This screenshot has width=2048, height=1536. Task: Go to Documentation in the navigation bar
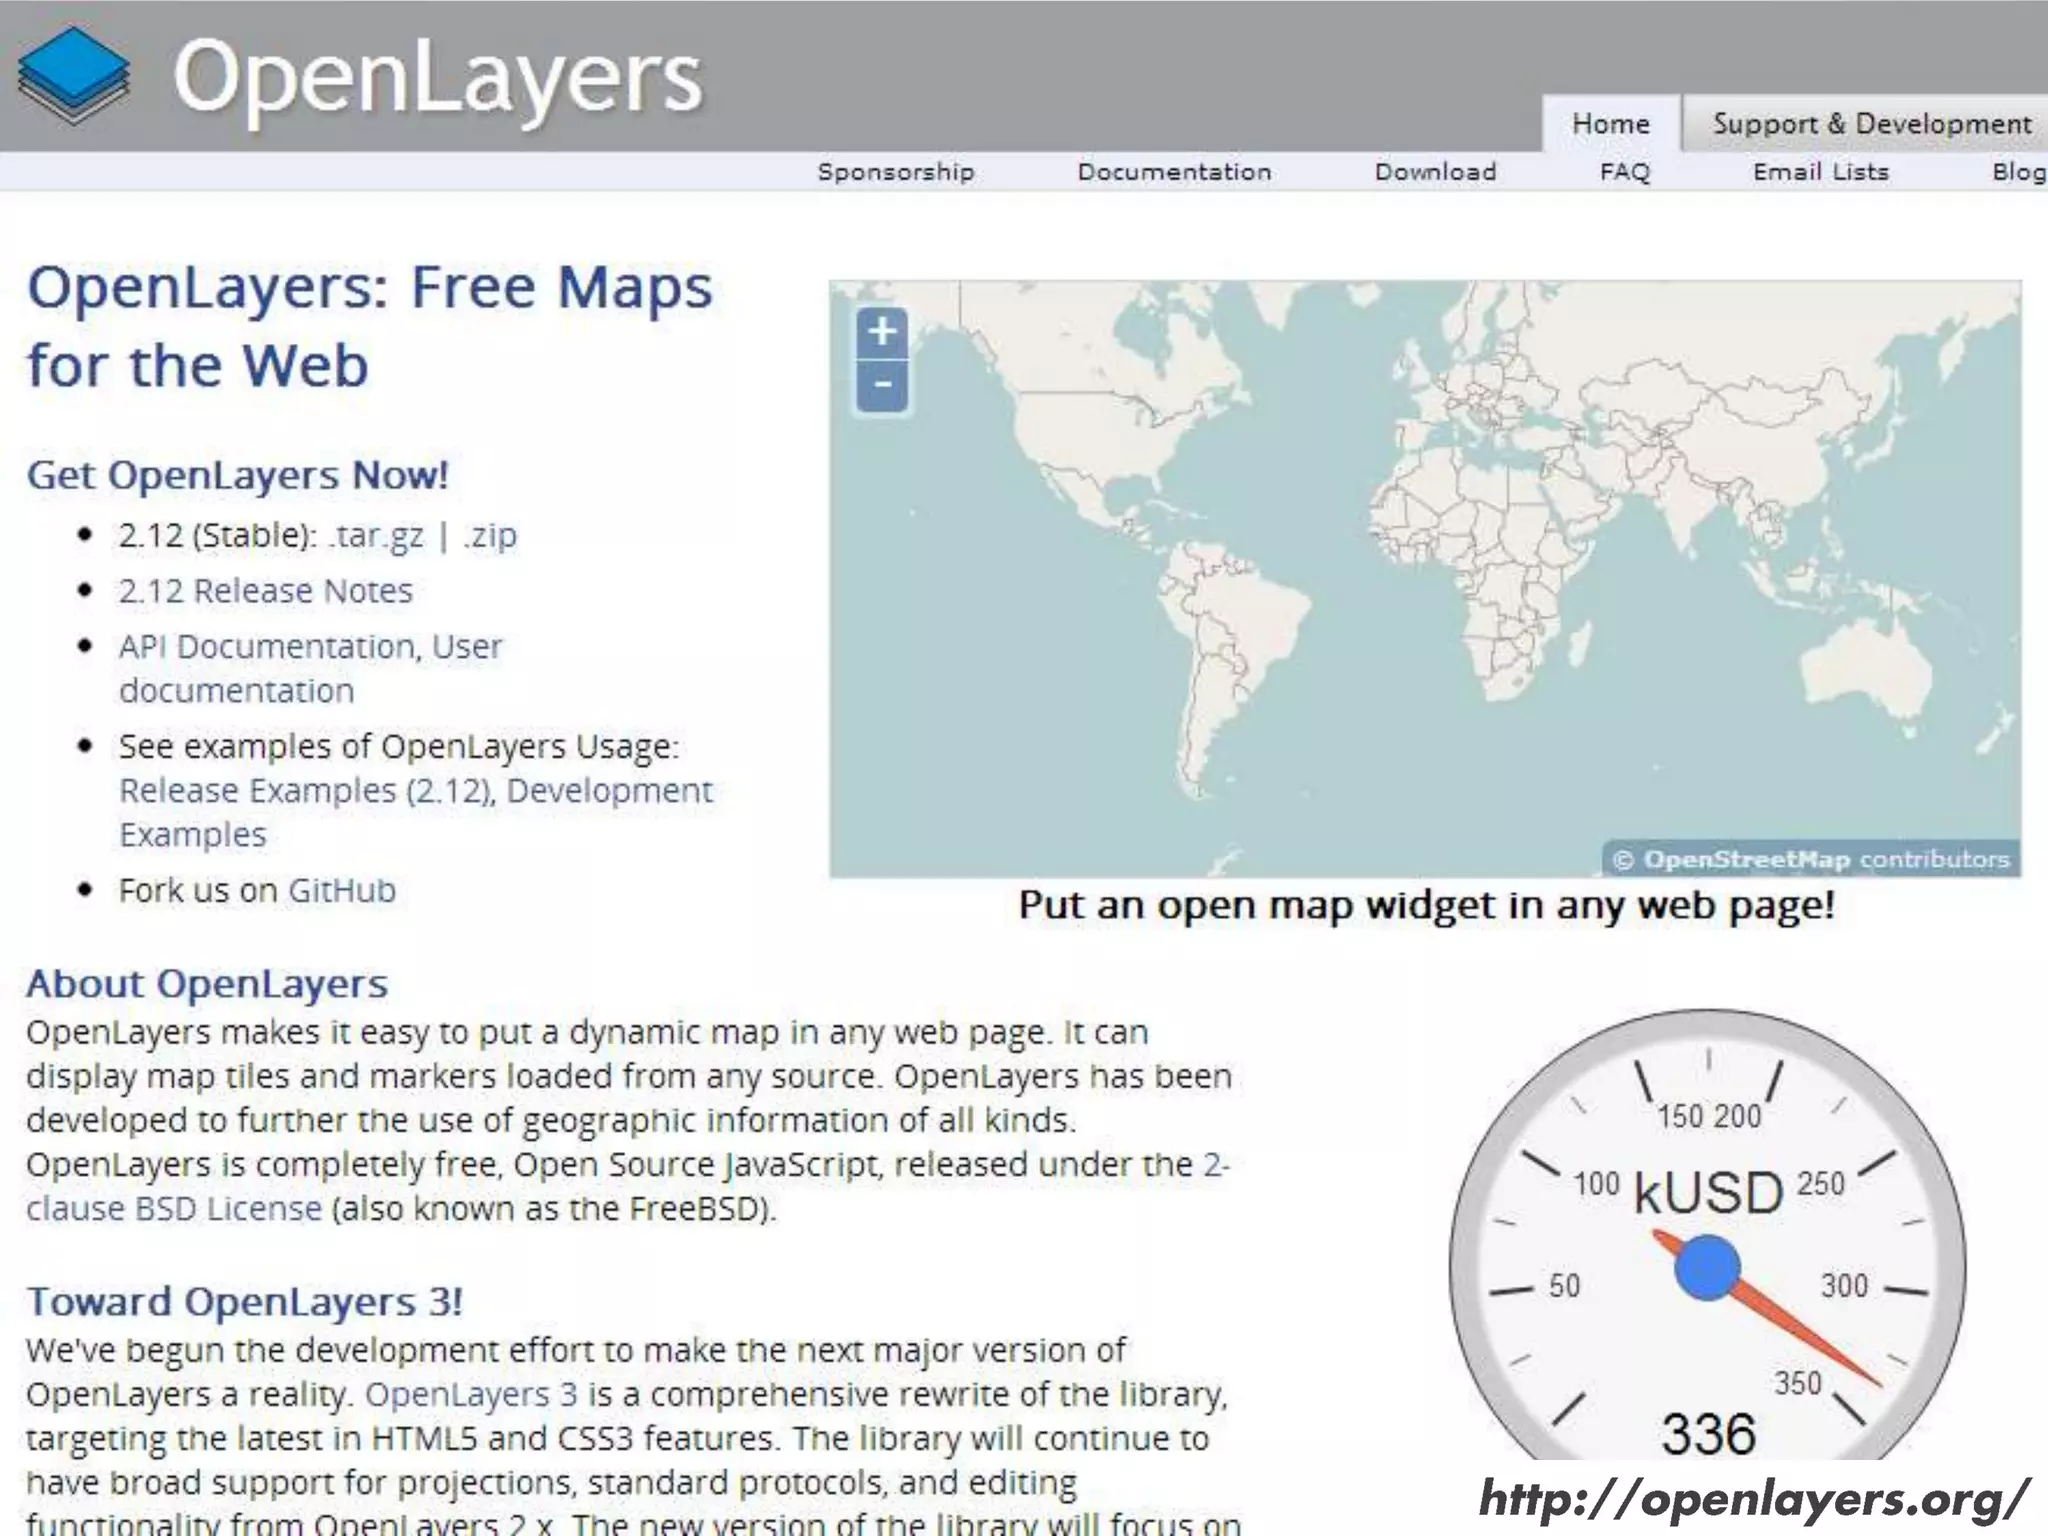(x=1174, y=172)
